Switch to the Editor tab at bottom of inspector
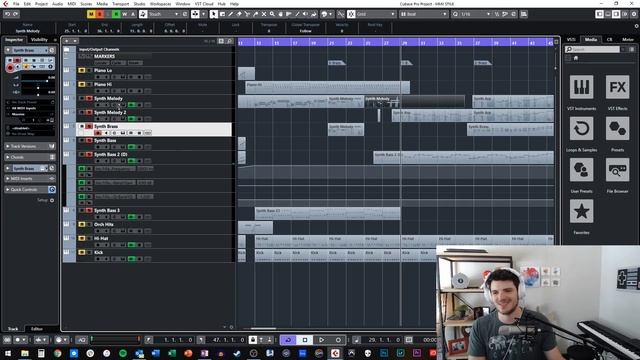Screen dimensions: 640x360 click(37, 329)
